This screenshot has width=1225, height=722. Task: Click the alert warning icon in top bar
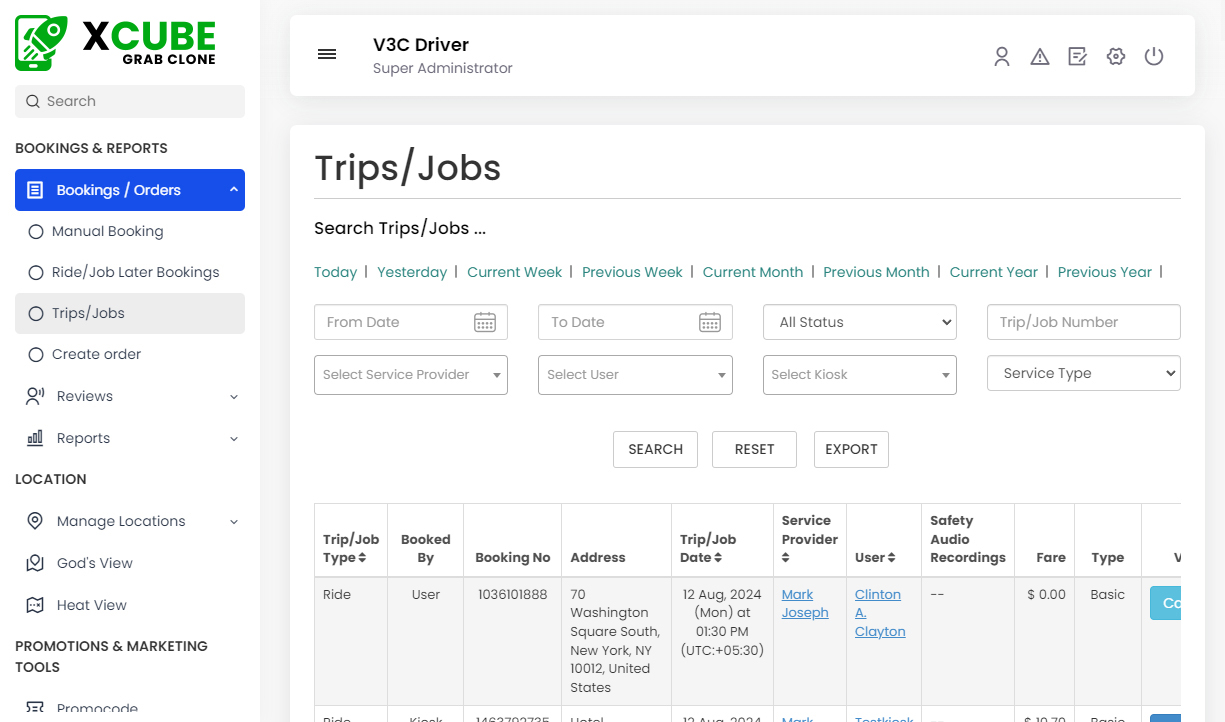pyautogui.click(x=1040, y=56)
